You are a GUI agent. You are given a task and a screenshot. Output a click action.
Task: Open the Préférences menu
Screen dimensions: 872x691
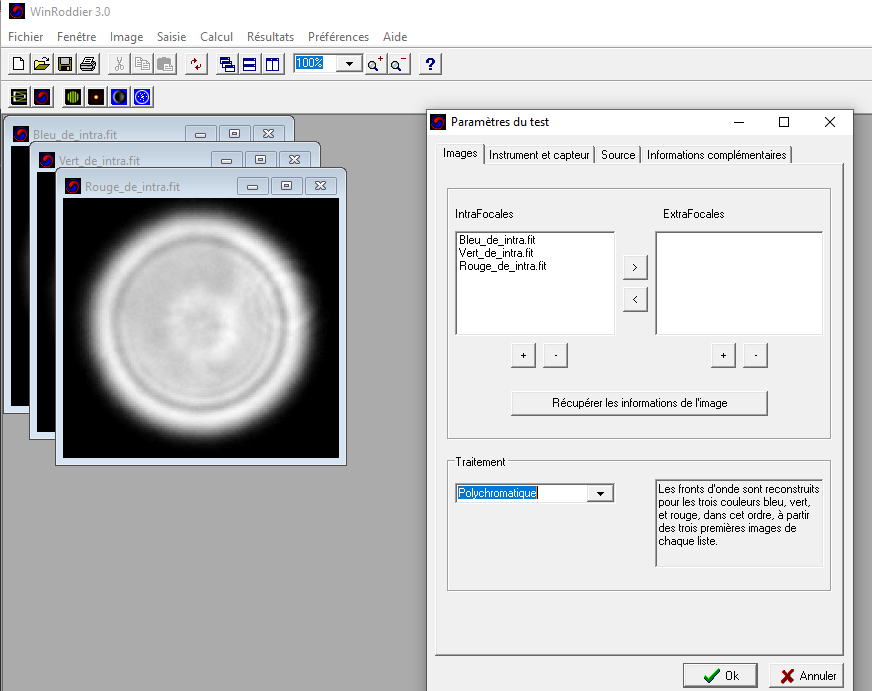coord(338,37)
